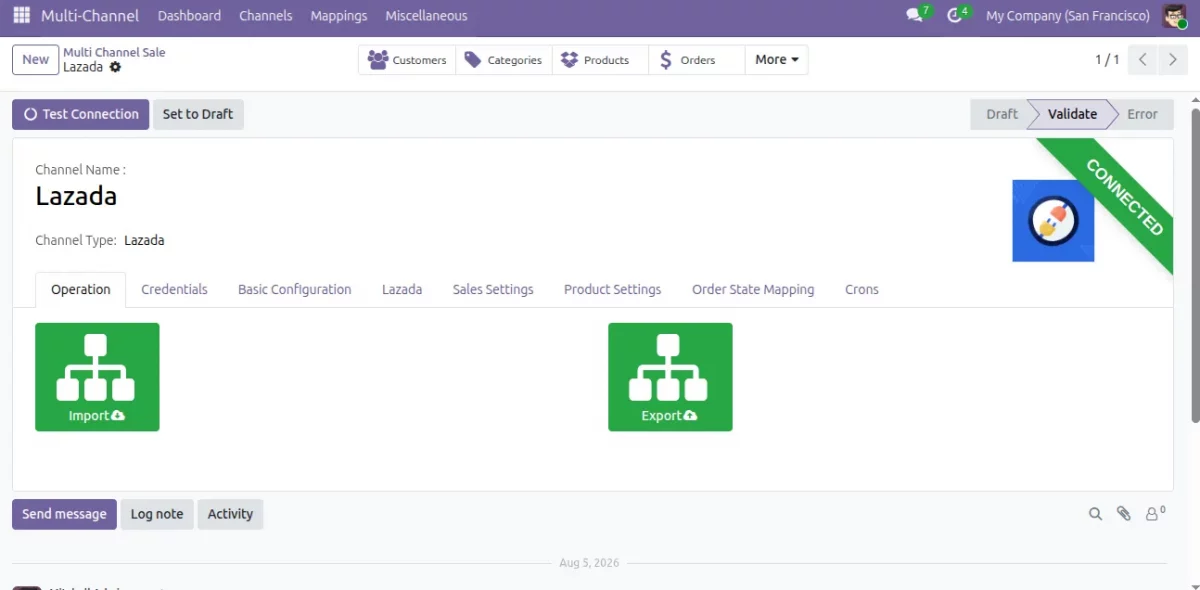This screenshot has width=1200, height=590.
Task: Switch to the Credentials tab
Action: (x=174, y=289)
